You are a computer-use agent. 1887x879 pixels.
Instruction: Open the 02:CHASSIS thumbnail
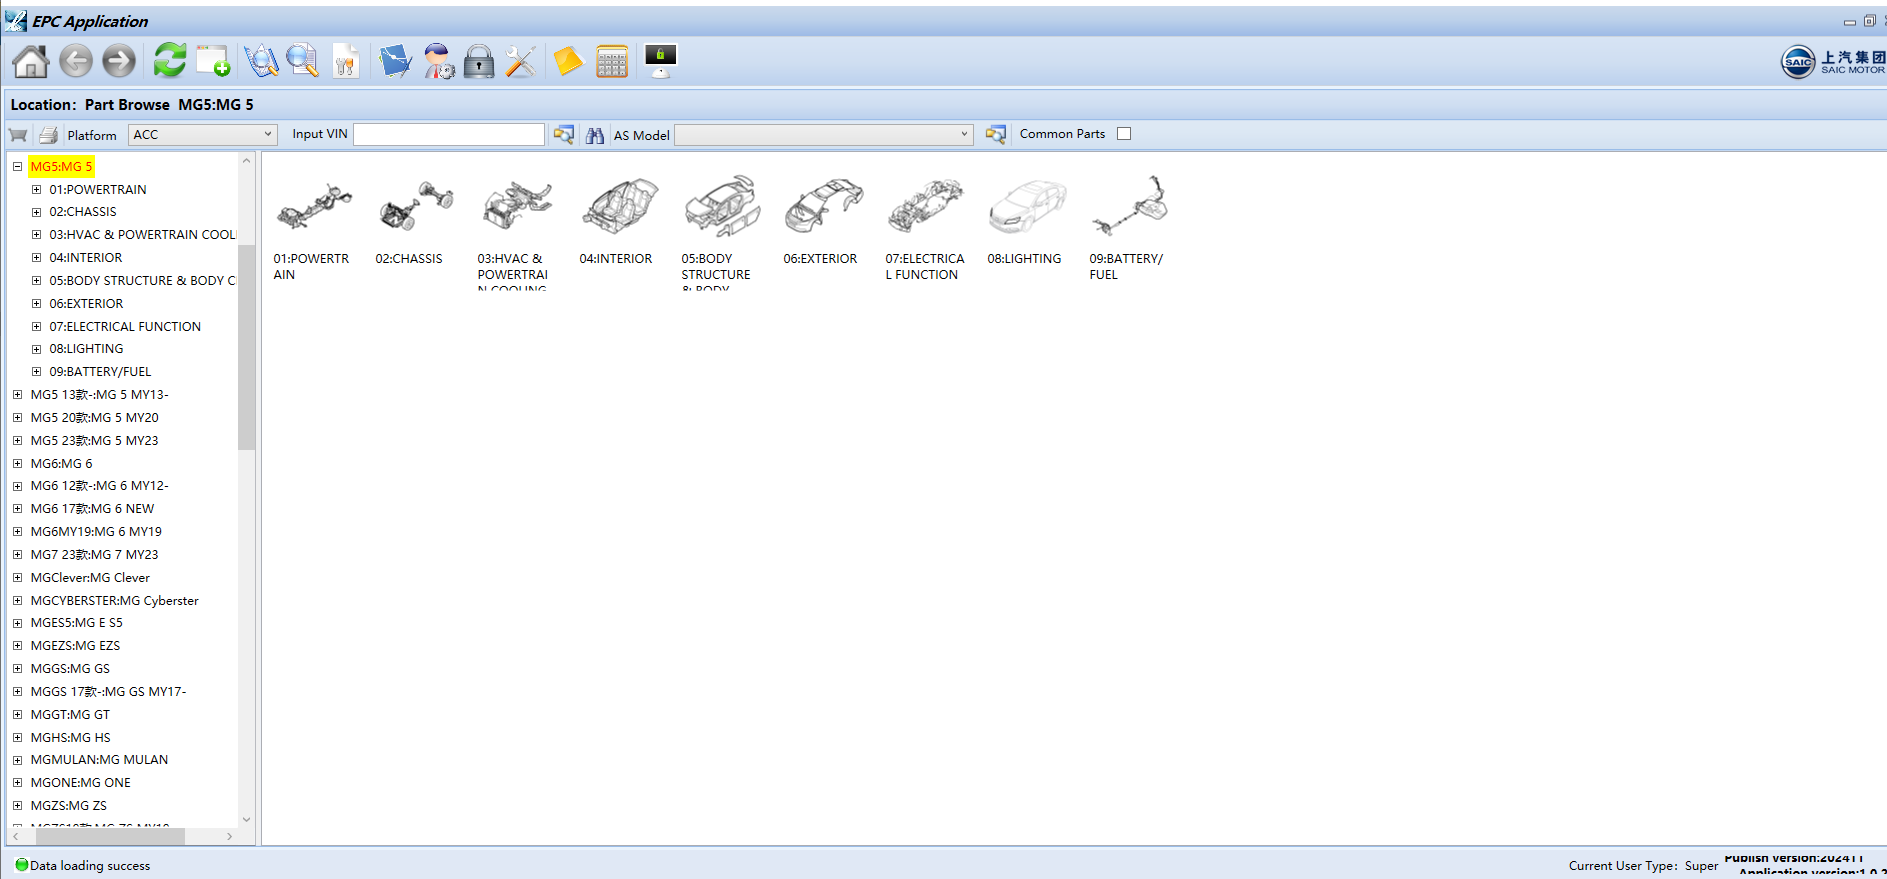[x=416, y=207]
